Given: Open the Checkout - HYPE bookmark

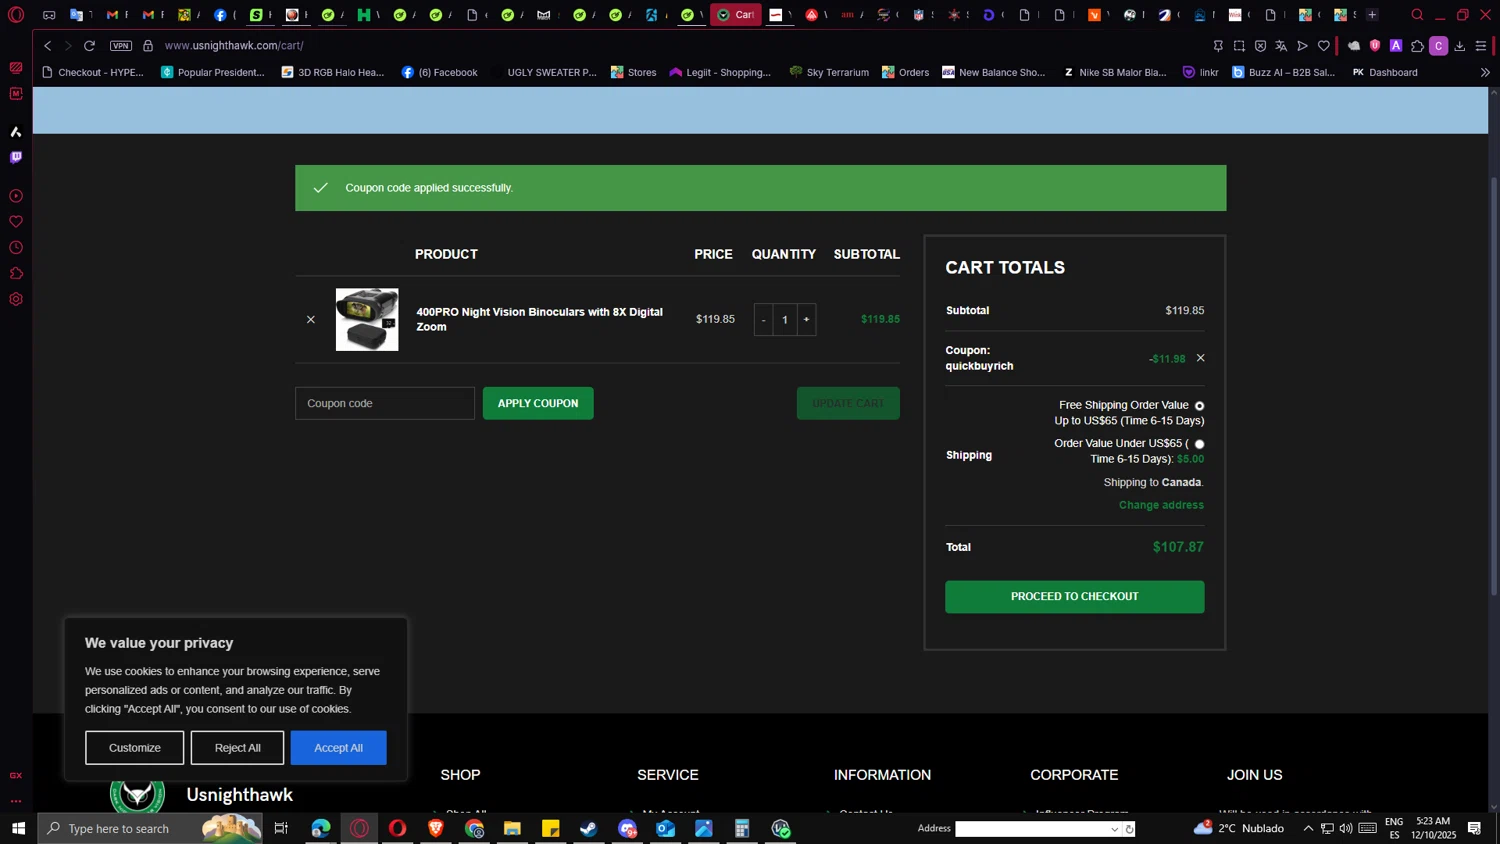Looking at the screenshot, I should click(92, 73).
